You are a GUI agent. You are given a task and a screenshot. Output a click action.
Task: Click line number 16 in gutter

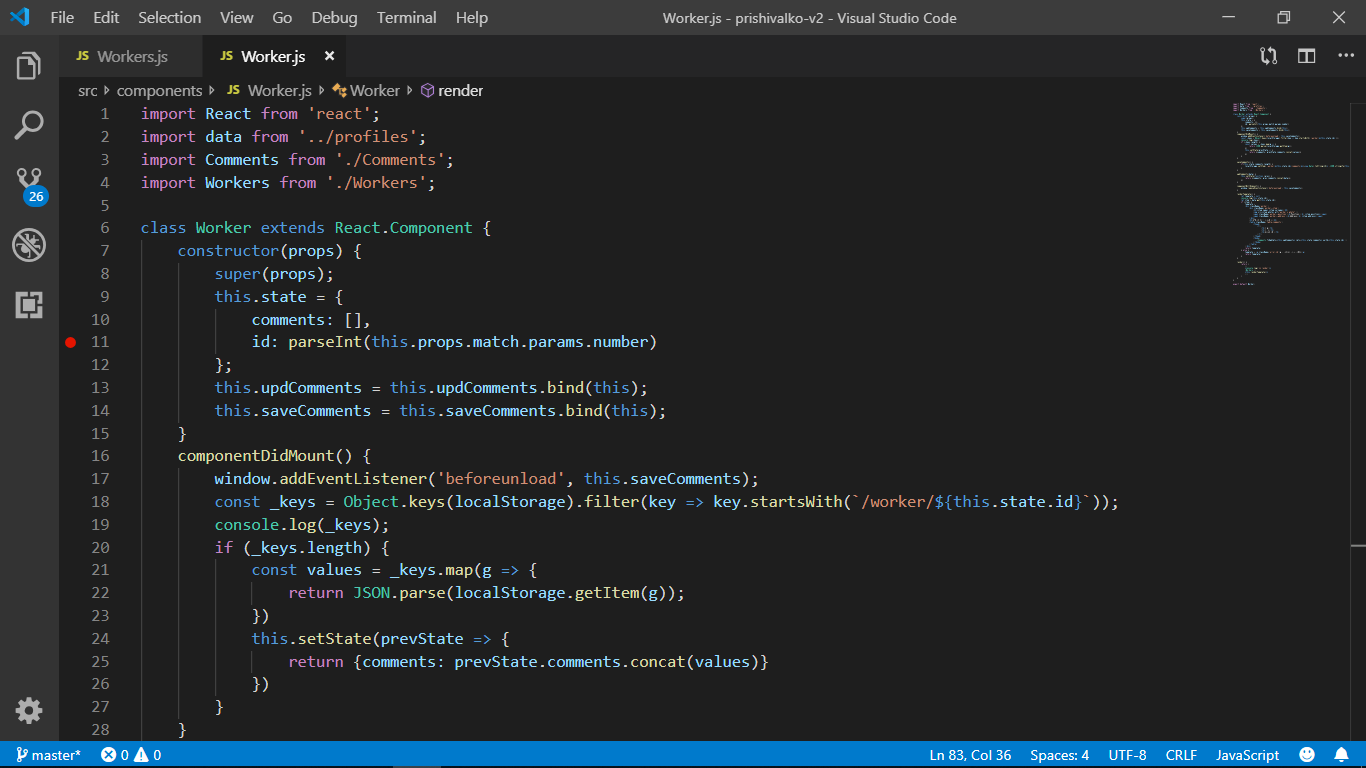100,456
